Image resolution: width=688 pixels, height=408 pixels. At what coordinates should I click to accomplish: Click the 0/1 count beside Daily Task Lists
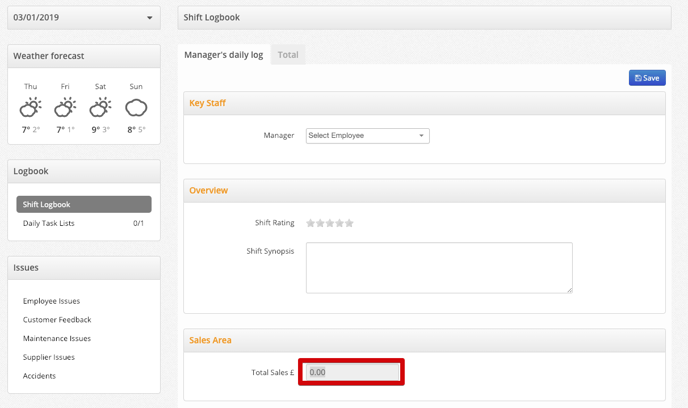point(138,223)
